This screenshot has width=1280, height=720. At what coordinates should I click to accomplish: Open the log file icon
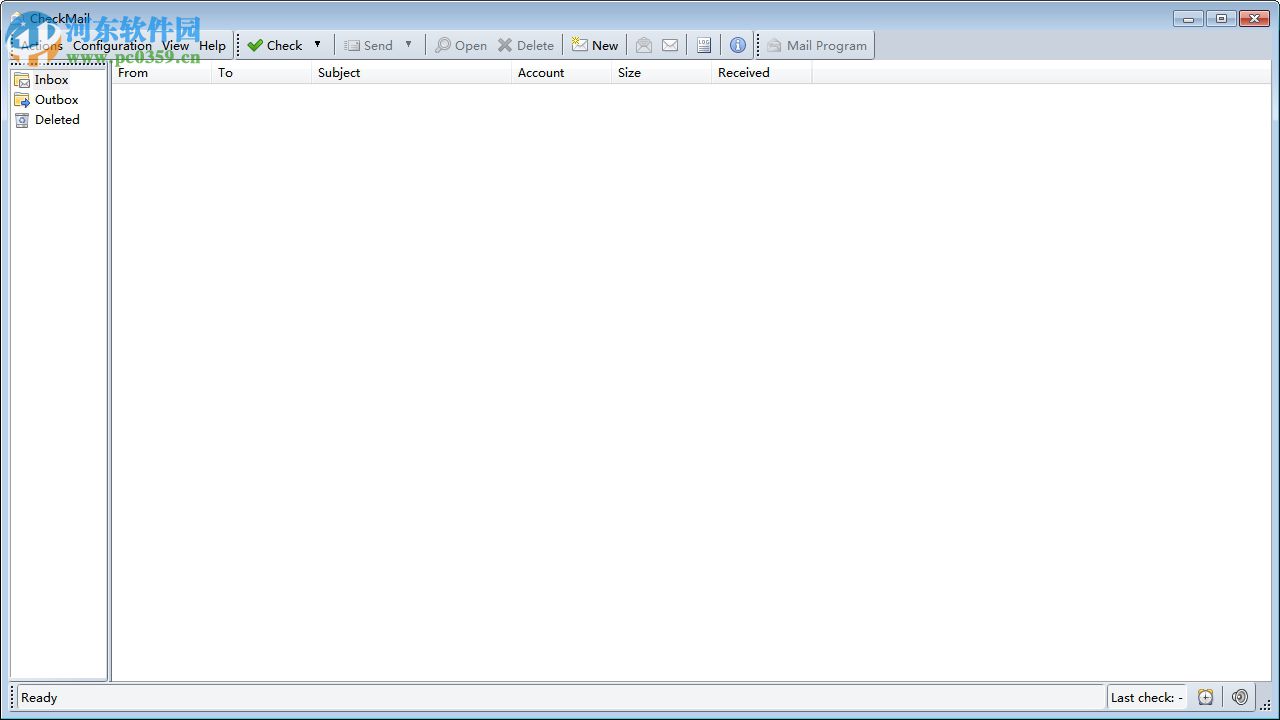point(704,45)
